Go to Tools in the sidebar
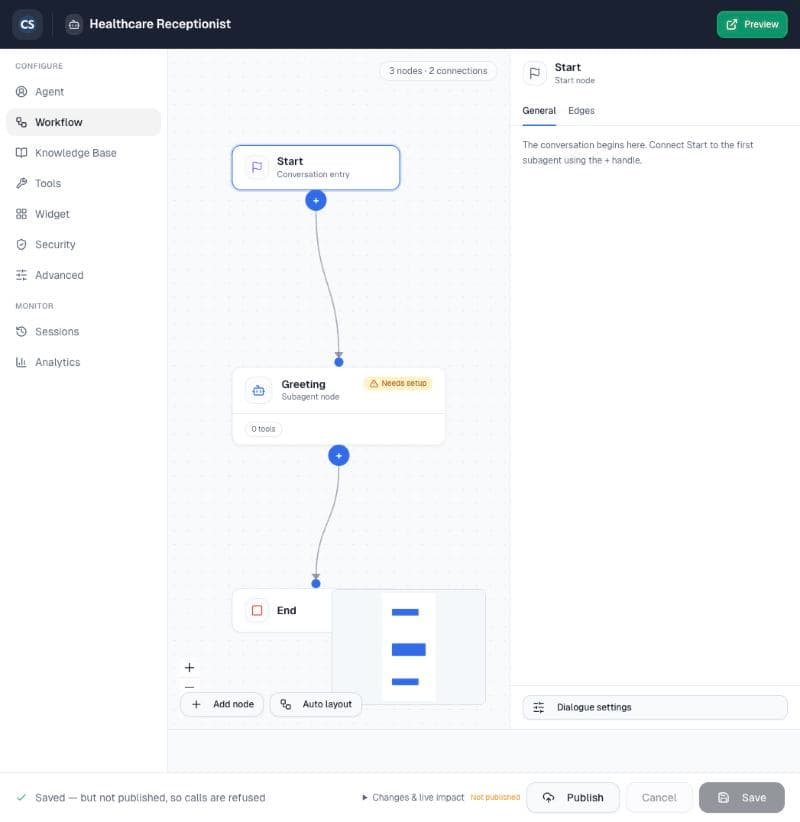800x822 pixels. tap(83, 183)
